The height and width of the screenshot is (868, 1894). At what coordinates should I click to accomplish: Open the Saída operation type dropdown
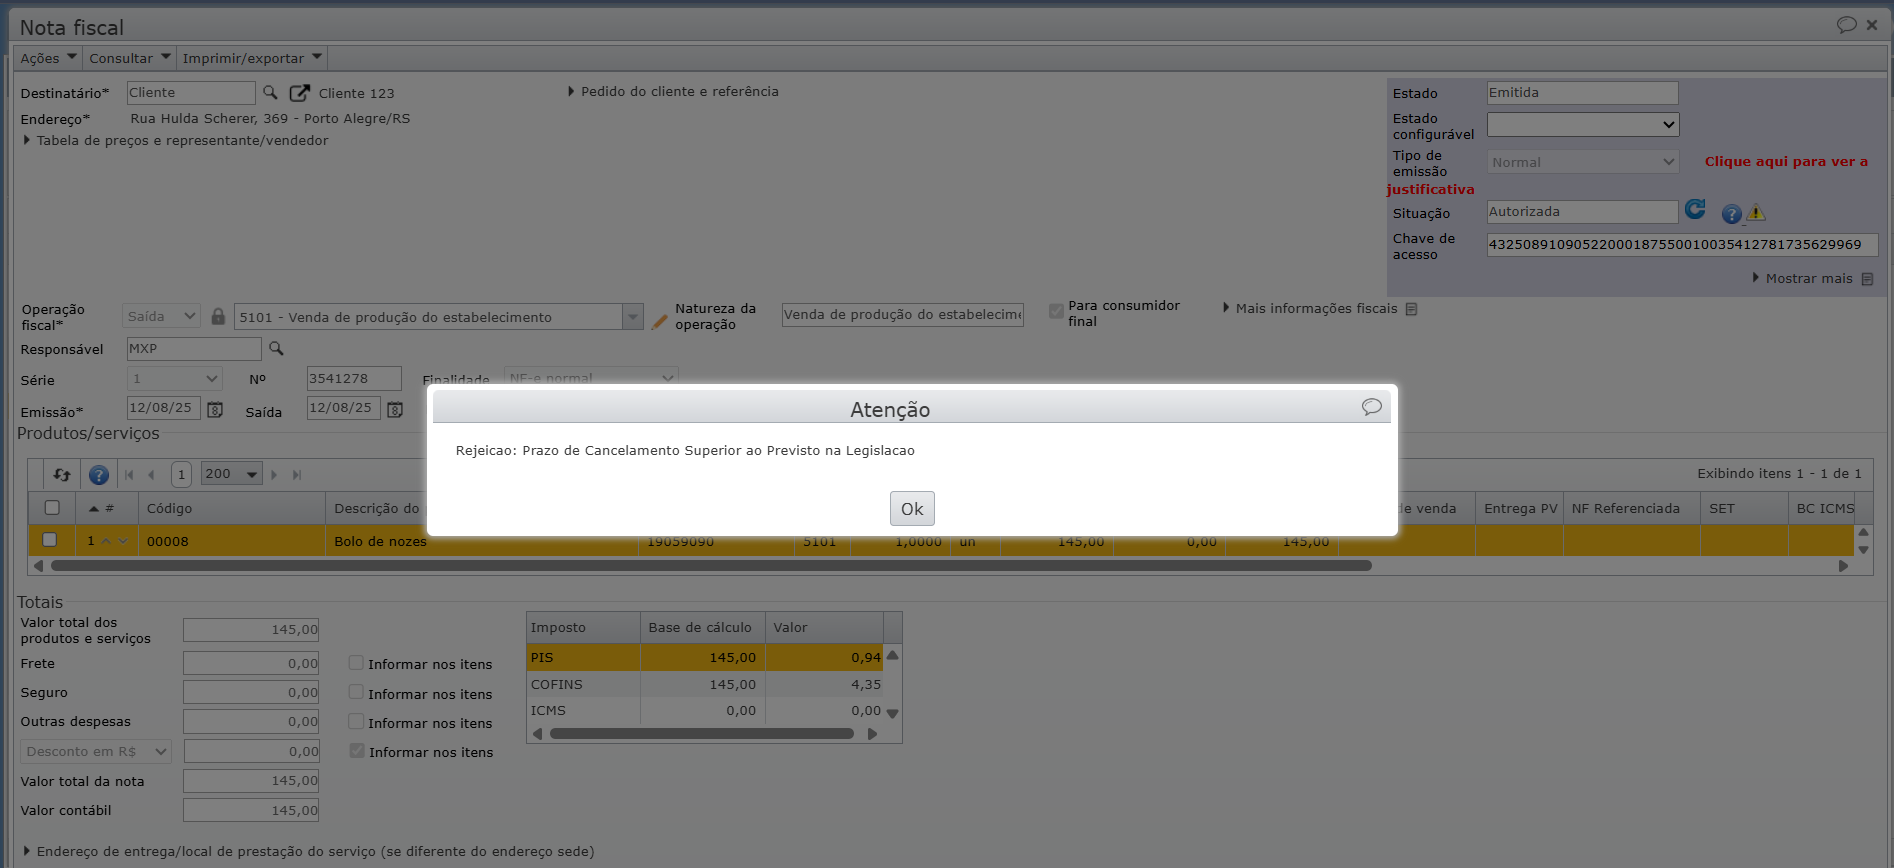tap(162, 316)
